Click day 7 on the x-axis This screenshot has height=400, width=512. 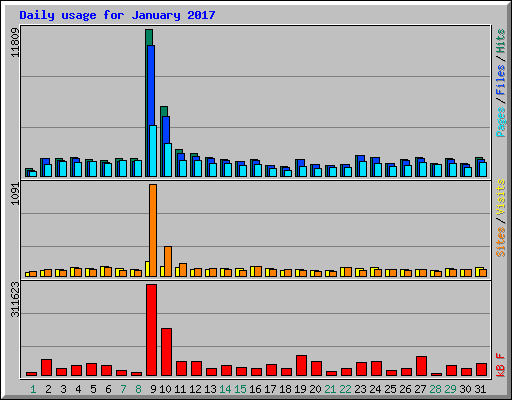(x=123, y=389)
